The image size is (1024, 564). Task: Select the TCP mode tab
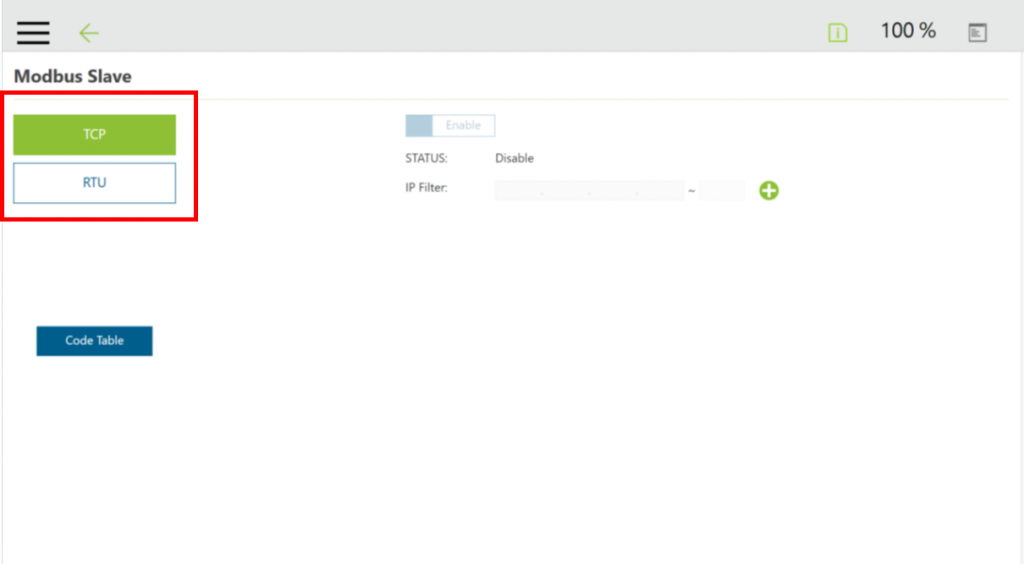[x=94, y=135]
